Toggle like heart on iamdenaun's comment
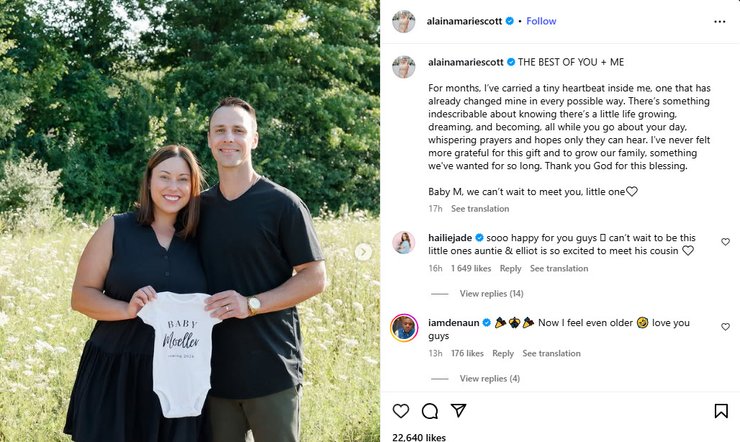Viewport: 740px width, 442px height. tap(725, 327)
